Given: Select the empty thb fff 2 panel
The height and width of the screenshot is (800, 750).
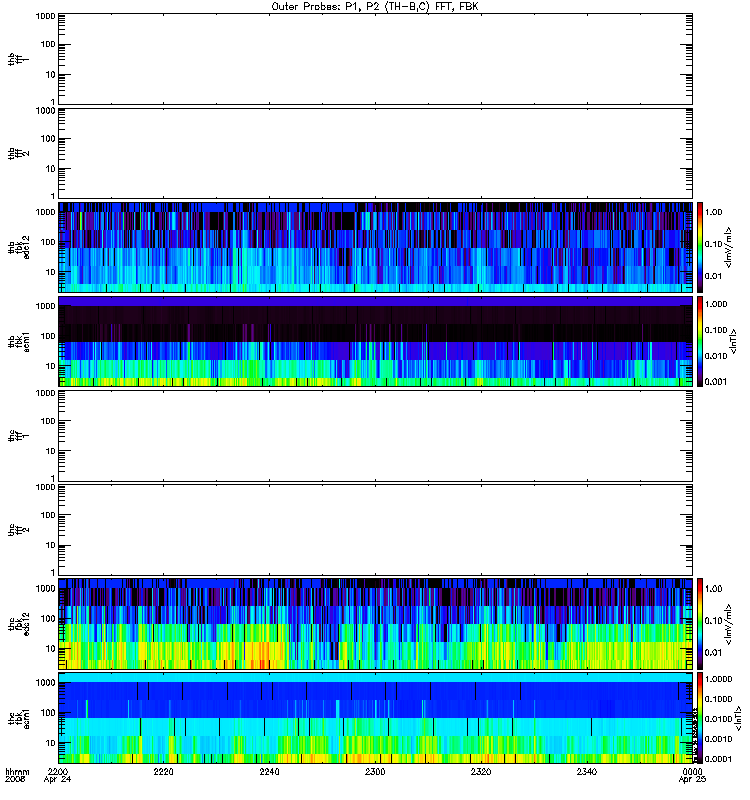Looking at the screenshot, I should pyautogui.click(x=375, y=154).
